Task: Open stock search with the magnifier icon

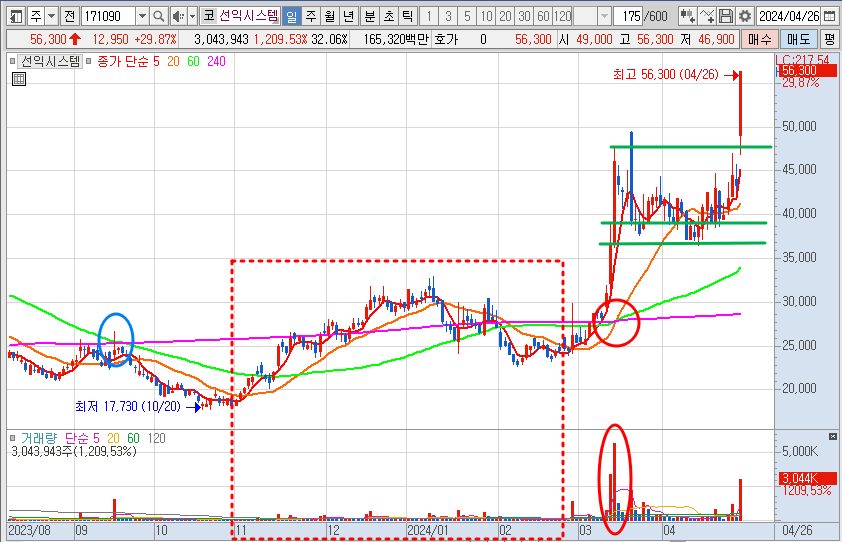Action: pos(158,17)
